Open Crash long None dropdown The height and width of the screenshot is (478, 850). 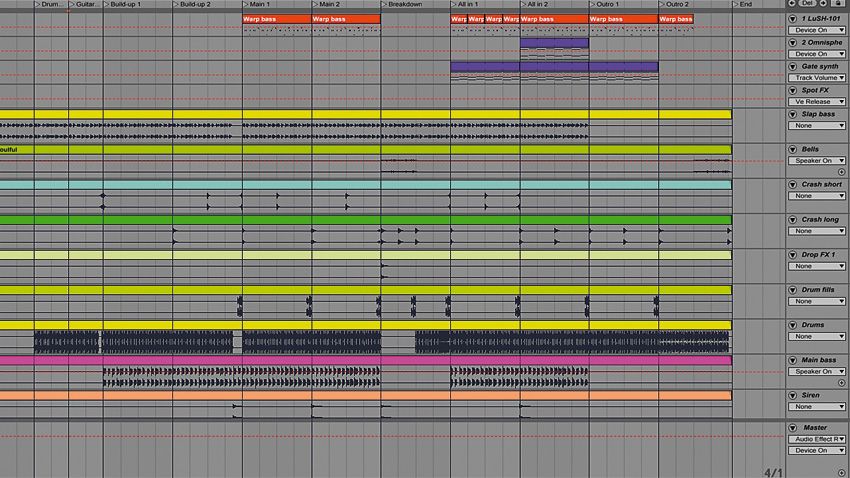(817, 231)
